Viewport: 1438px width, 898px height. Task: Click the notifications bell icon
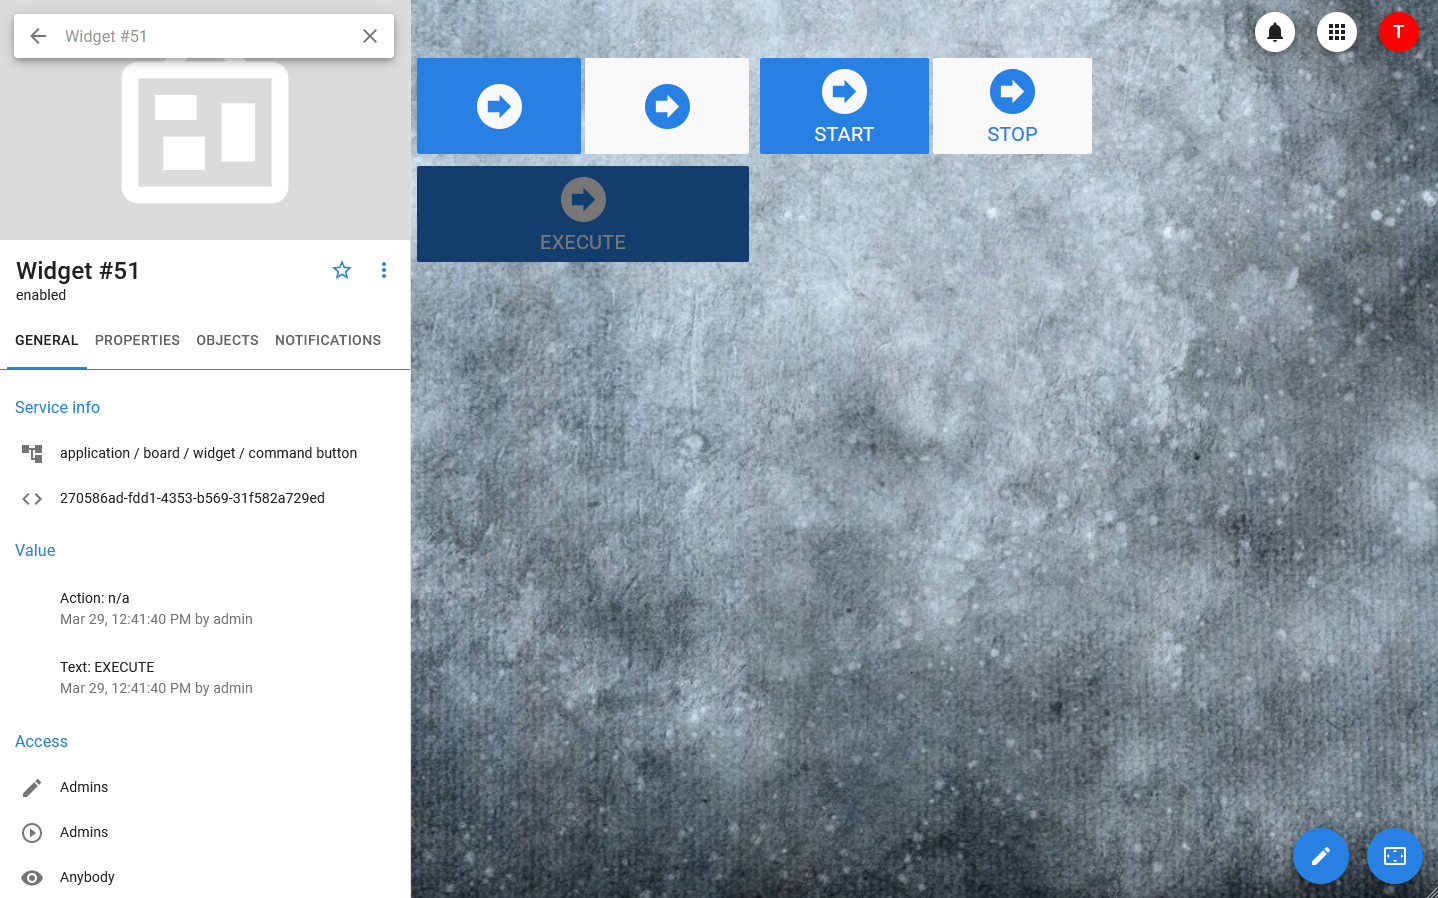click(x=1275, y=32)
